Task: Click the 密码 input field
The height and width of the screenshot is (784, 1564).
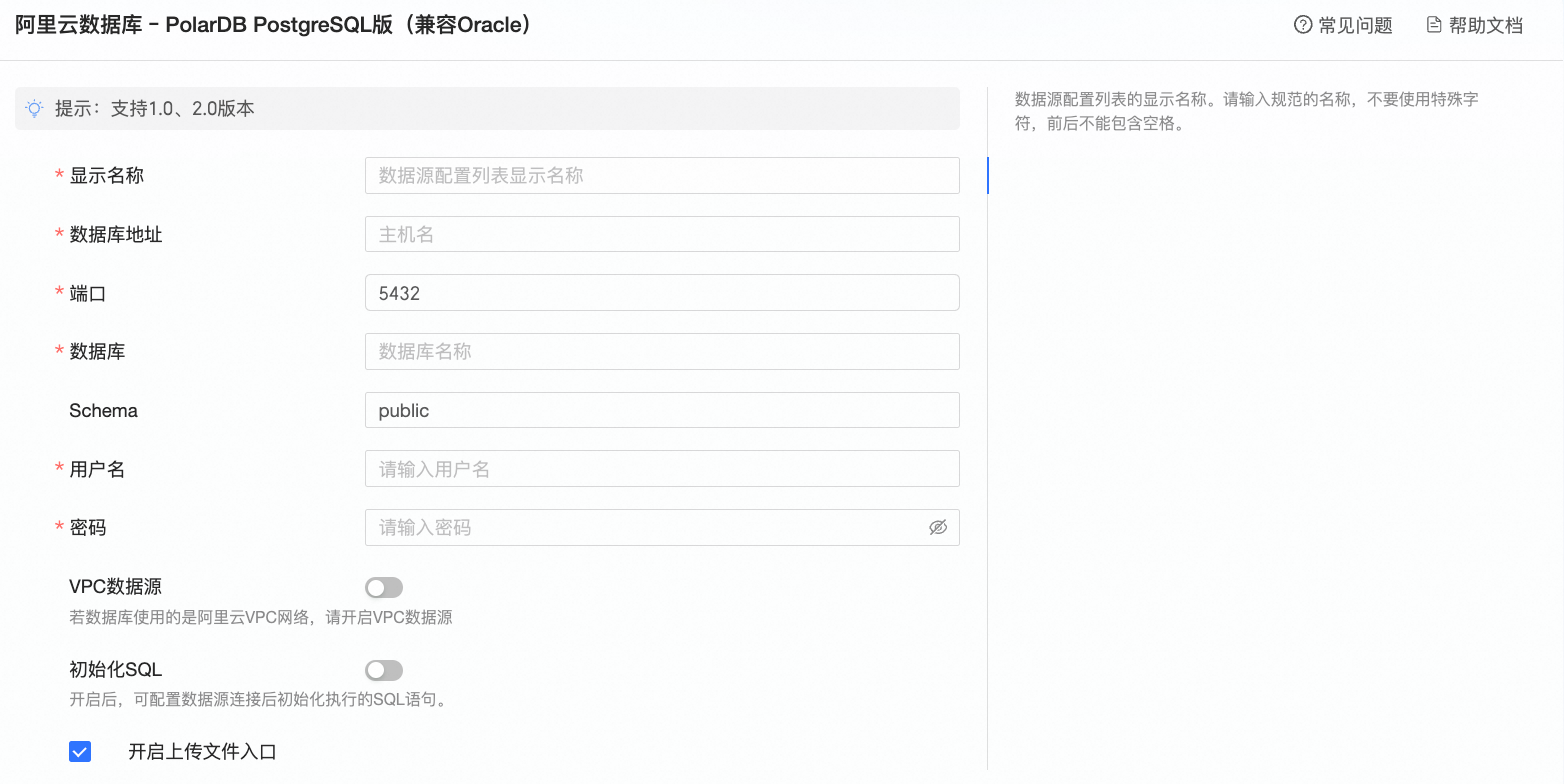Action: click(x=662, y=527)
